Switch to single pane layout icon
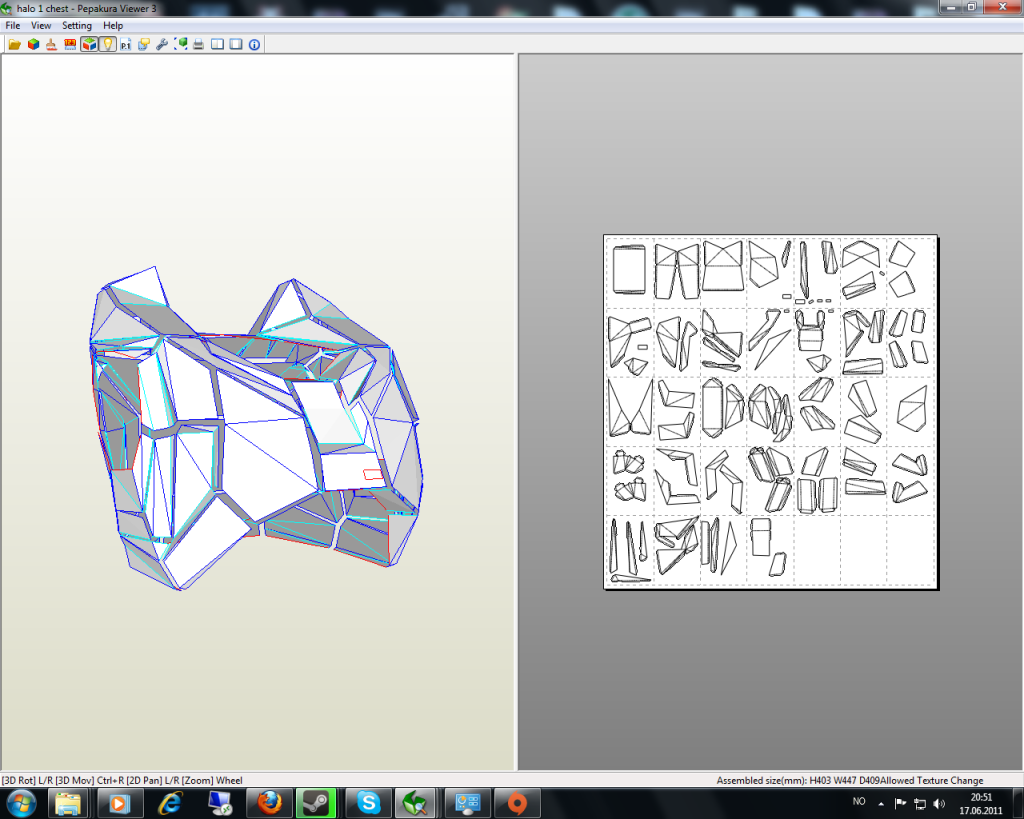The height and width of the screenshot is (819, 1024). [x=236, y=44]
